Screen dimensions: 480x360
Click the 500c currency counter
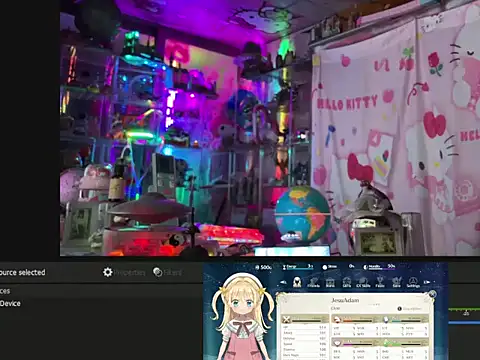[x=263, y=267]
